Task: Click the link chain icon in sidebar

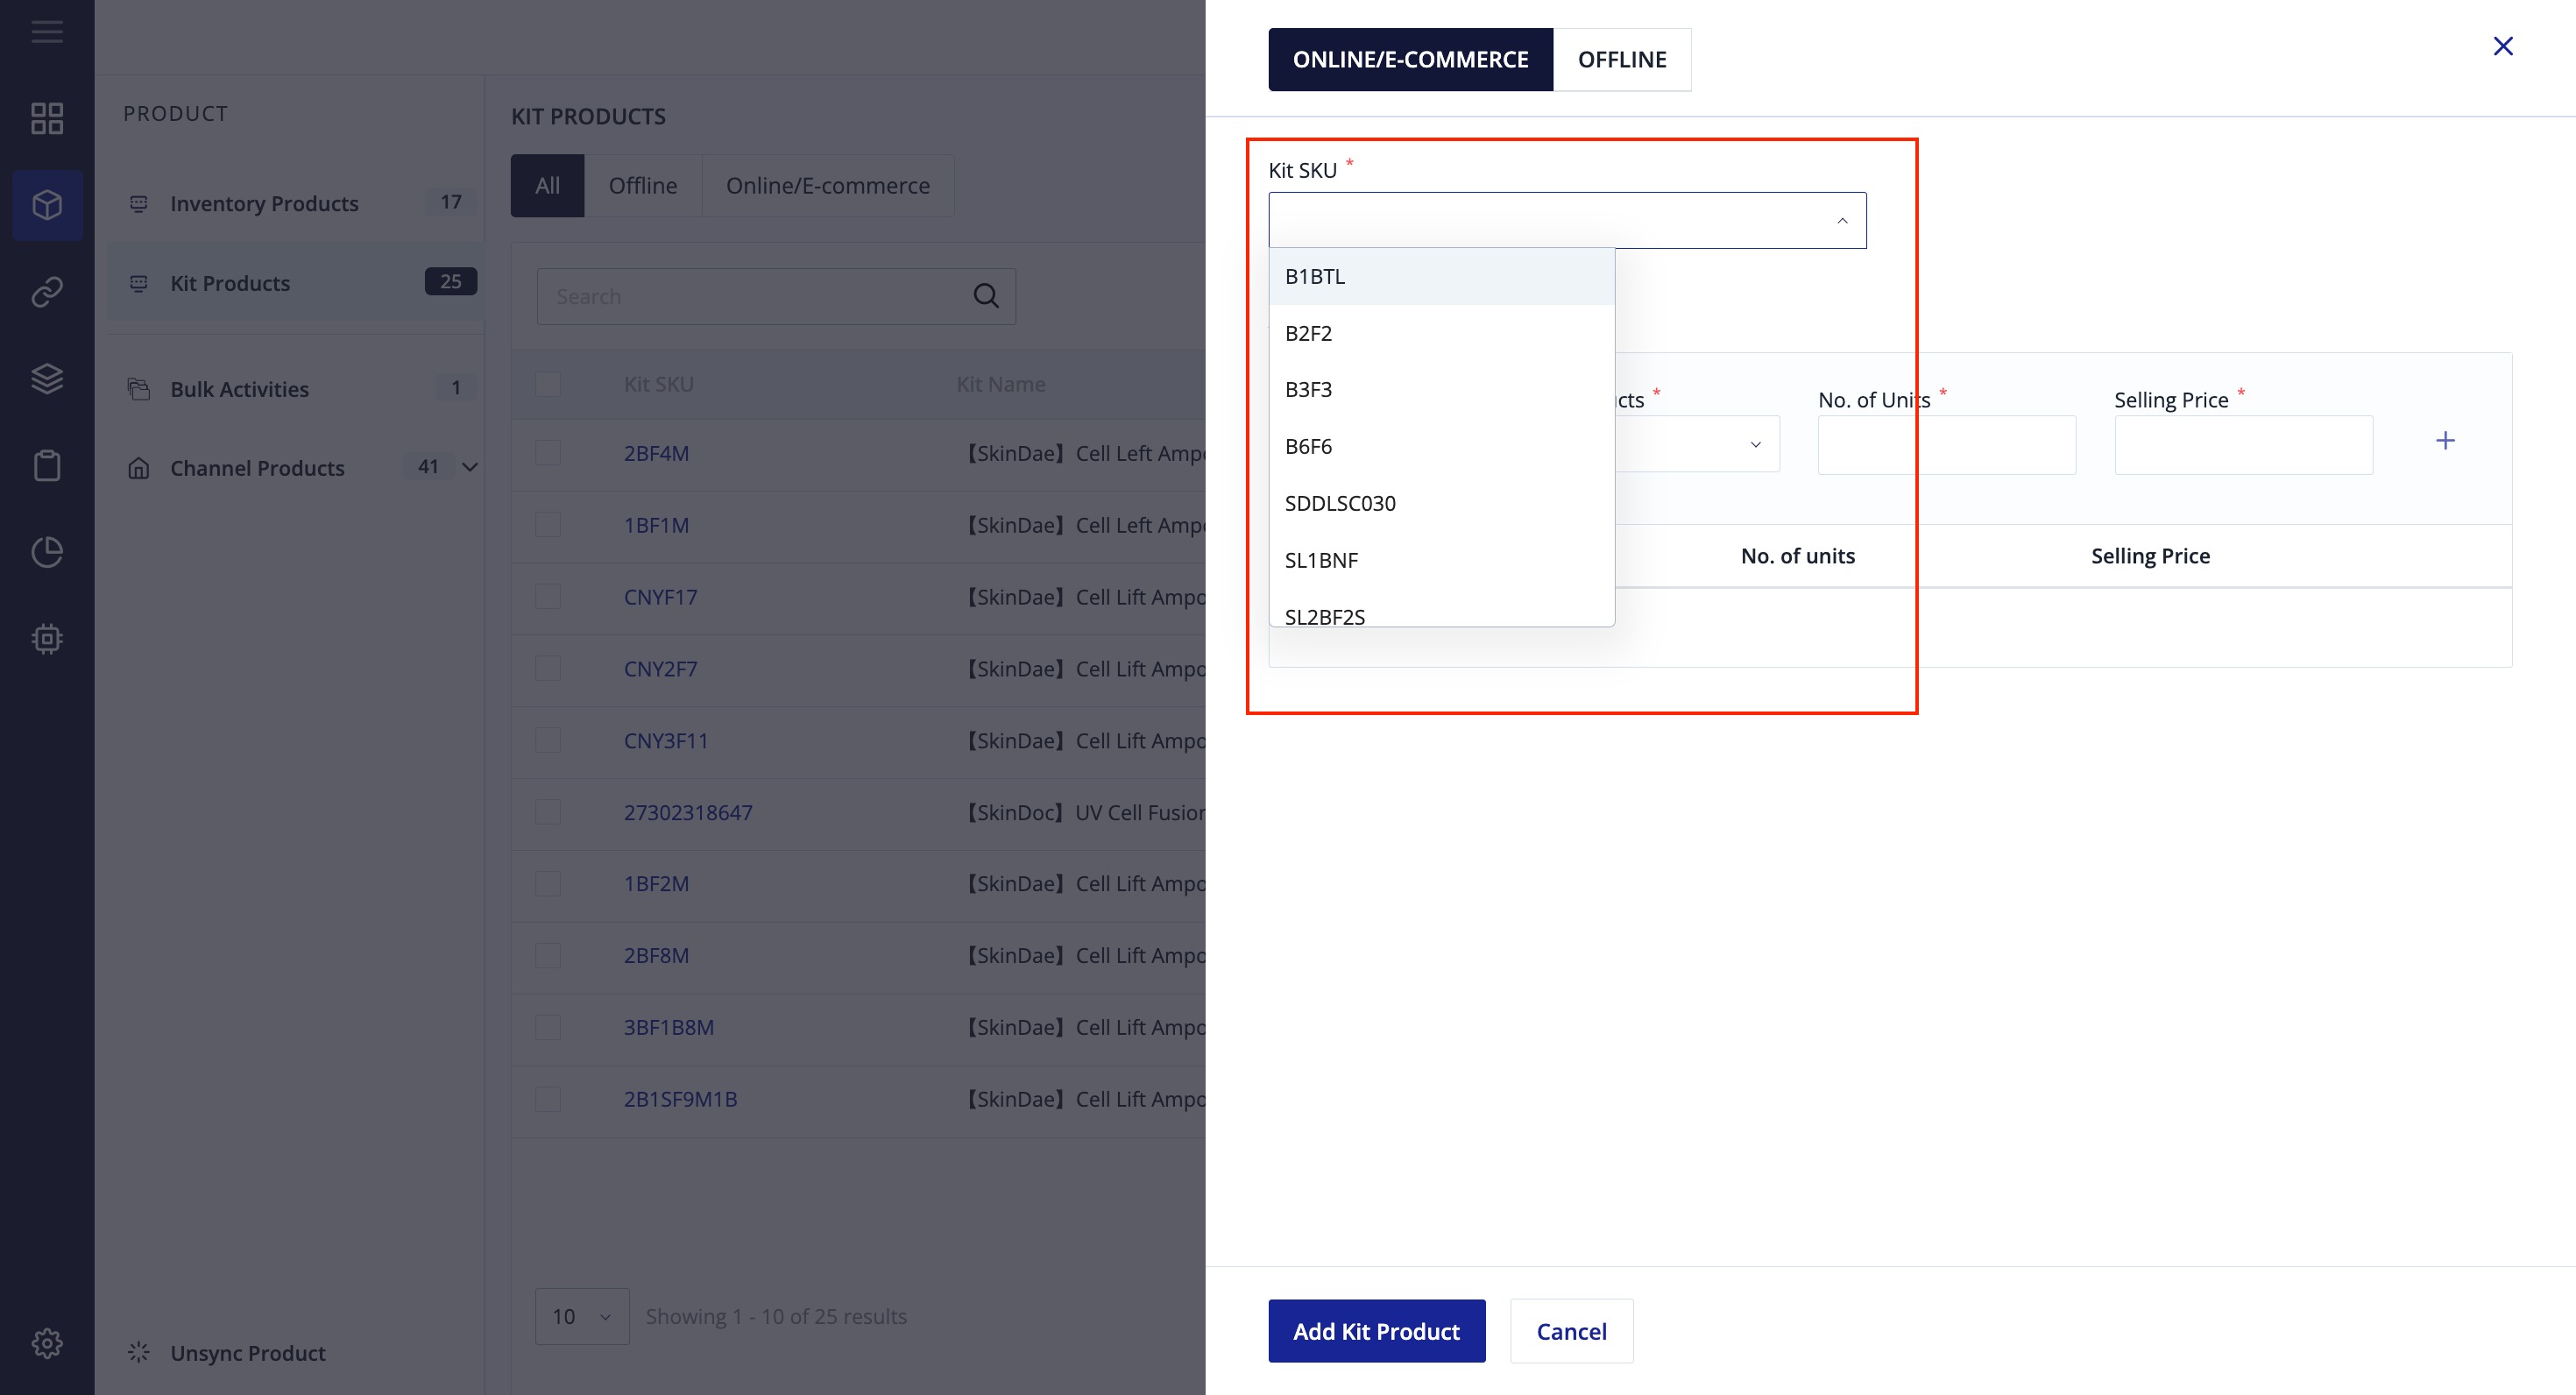Action: [x=47, y=291]
